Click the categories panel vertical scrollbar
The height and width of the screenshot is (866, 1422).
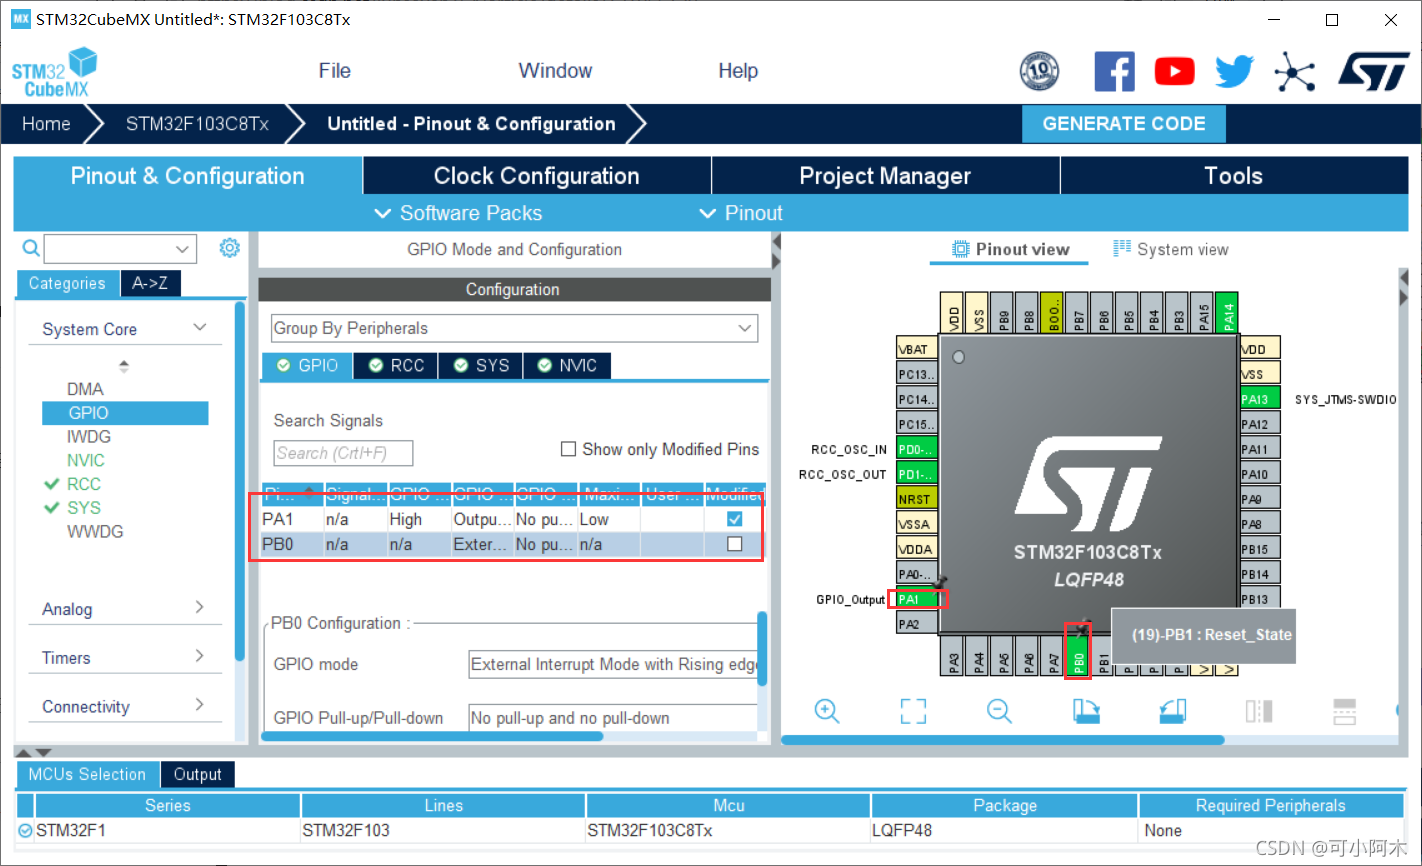coord(240,481)
